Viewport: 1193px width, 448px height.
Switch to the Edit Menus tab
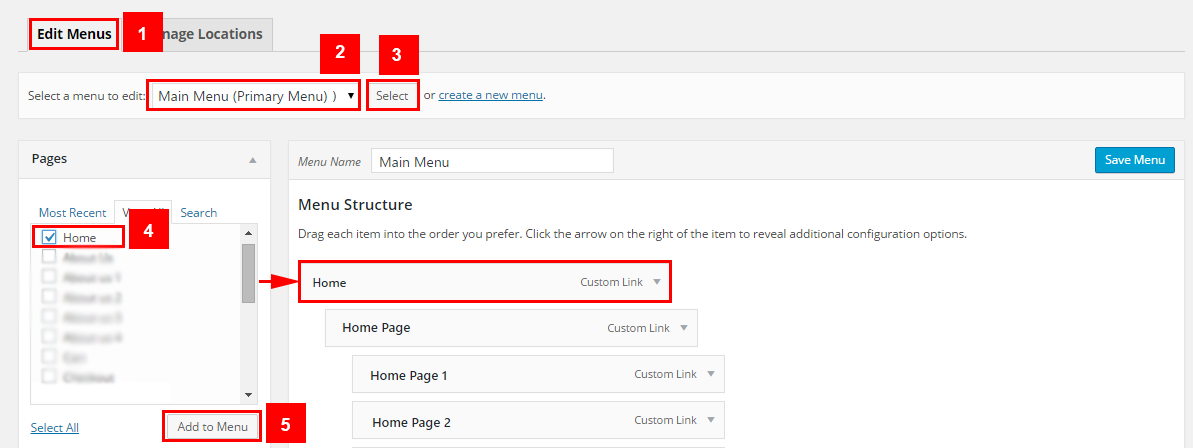74,34
